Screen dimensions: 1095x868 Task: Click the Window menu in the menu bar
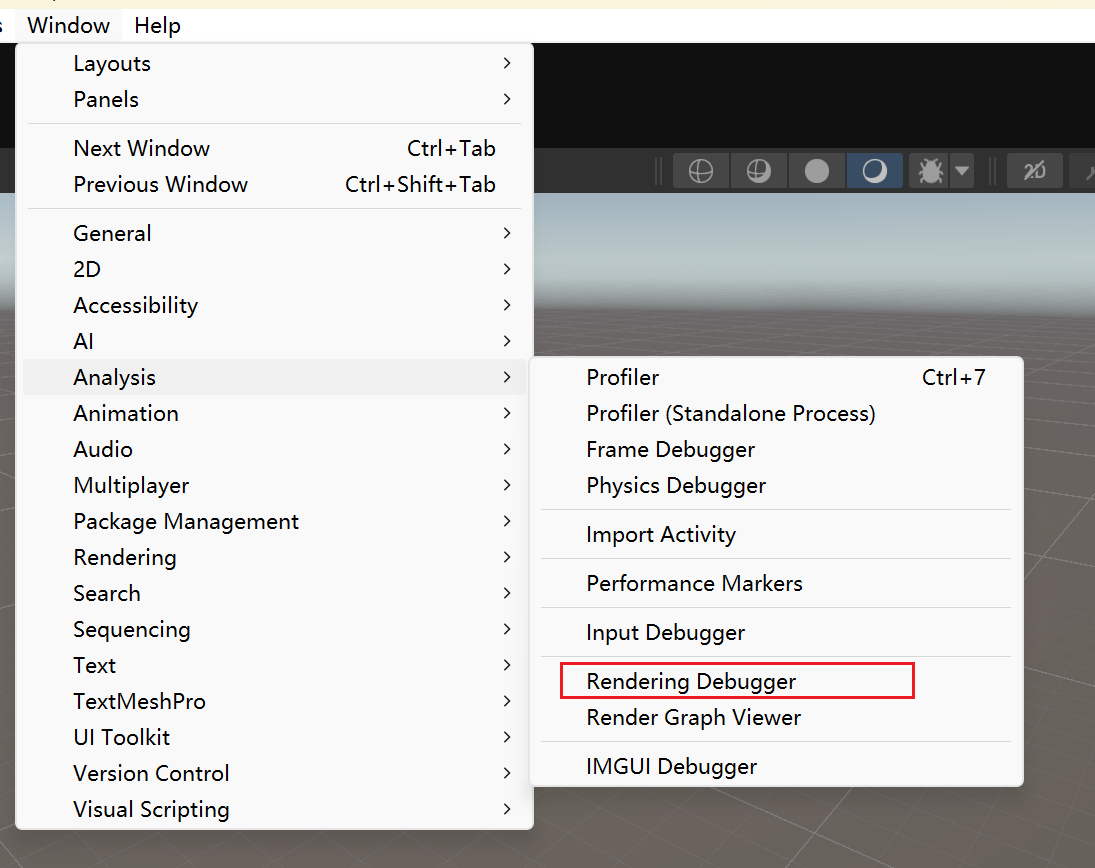(68, 25)
